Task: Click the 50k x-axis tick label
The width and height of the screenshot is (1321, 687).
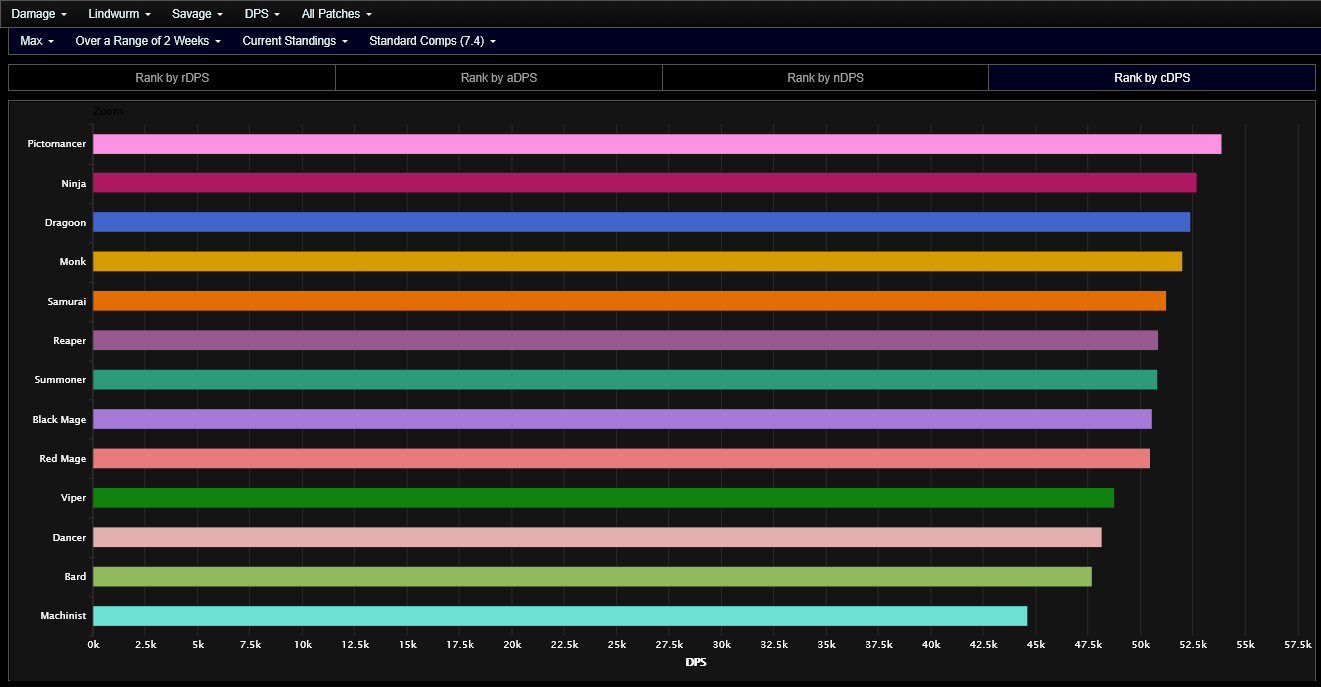Action: point(1141,645)
